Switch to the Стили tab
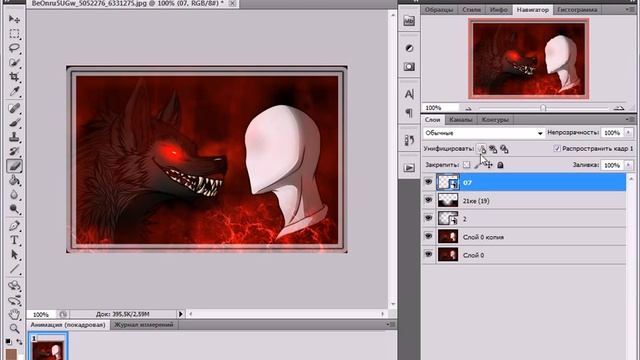This screenshot has height=360, width=640. point(471,9)
